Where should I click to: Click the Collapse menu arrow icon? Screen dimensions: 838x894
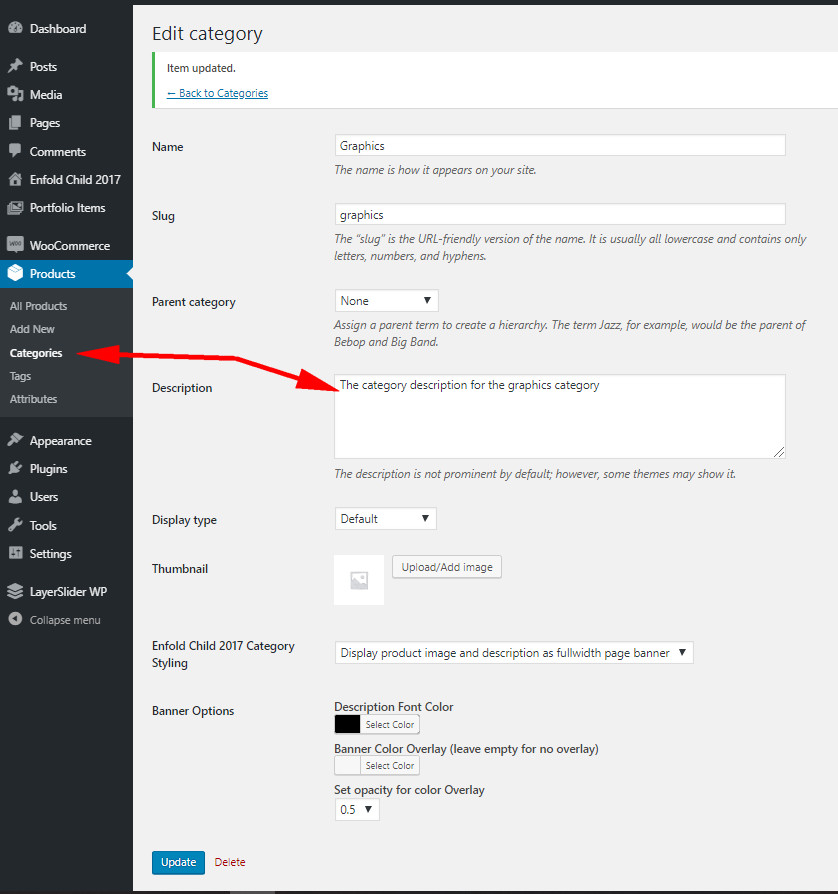coord(15,619)
